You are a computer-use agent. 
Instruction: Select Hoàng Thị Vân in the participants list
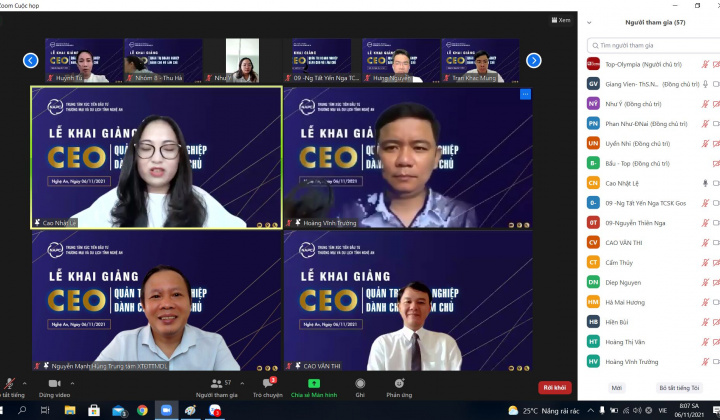pos(629,341)
